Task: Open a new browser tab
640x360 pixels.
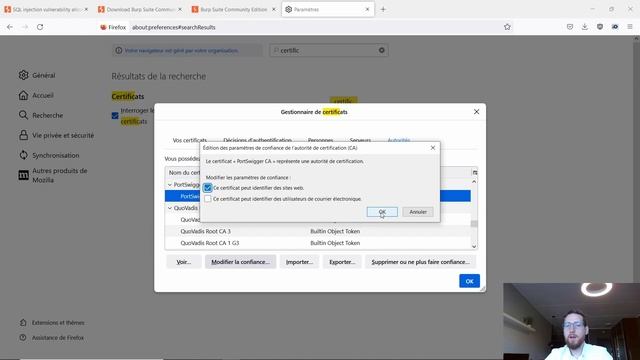Action: click(383, 9)
